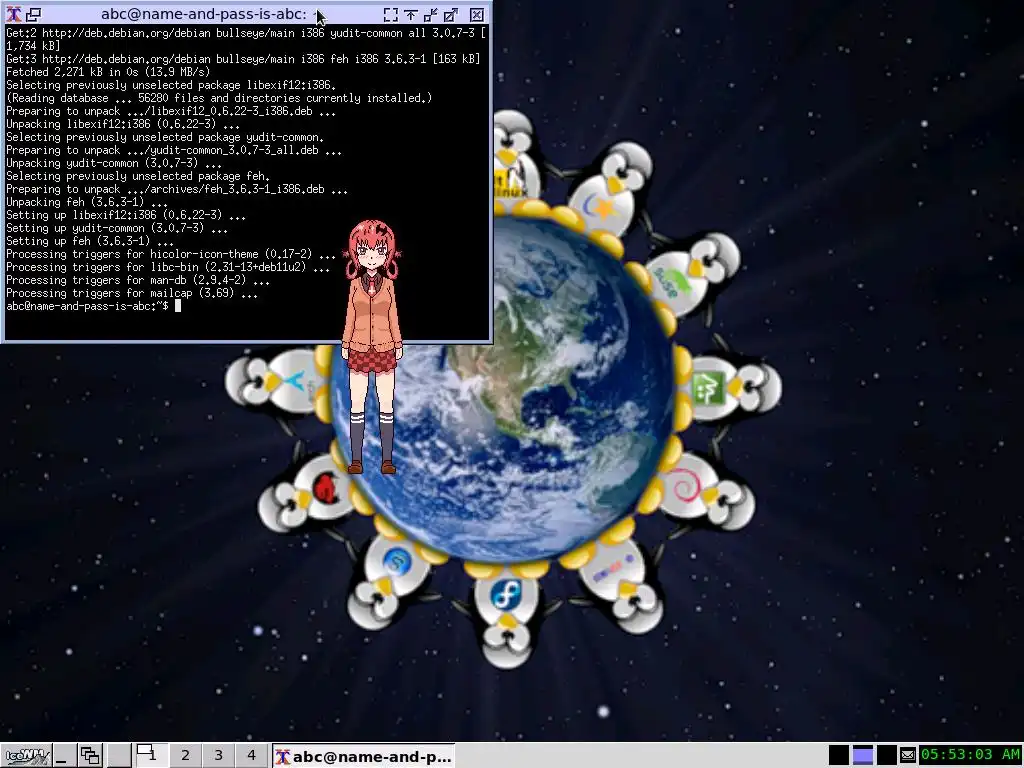Click the line 'Setting up feh (3.6.3-1) ...'
1024x768 pixels.
pos(89,241)
